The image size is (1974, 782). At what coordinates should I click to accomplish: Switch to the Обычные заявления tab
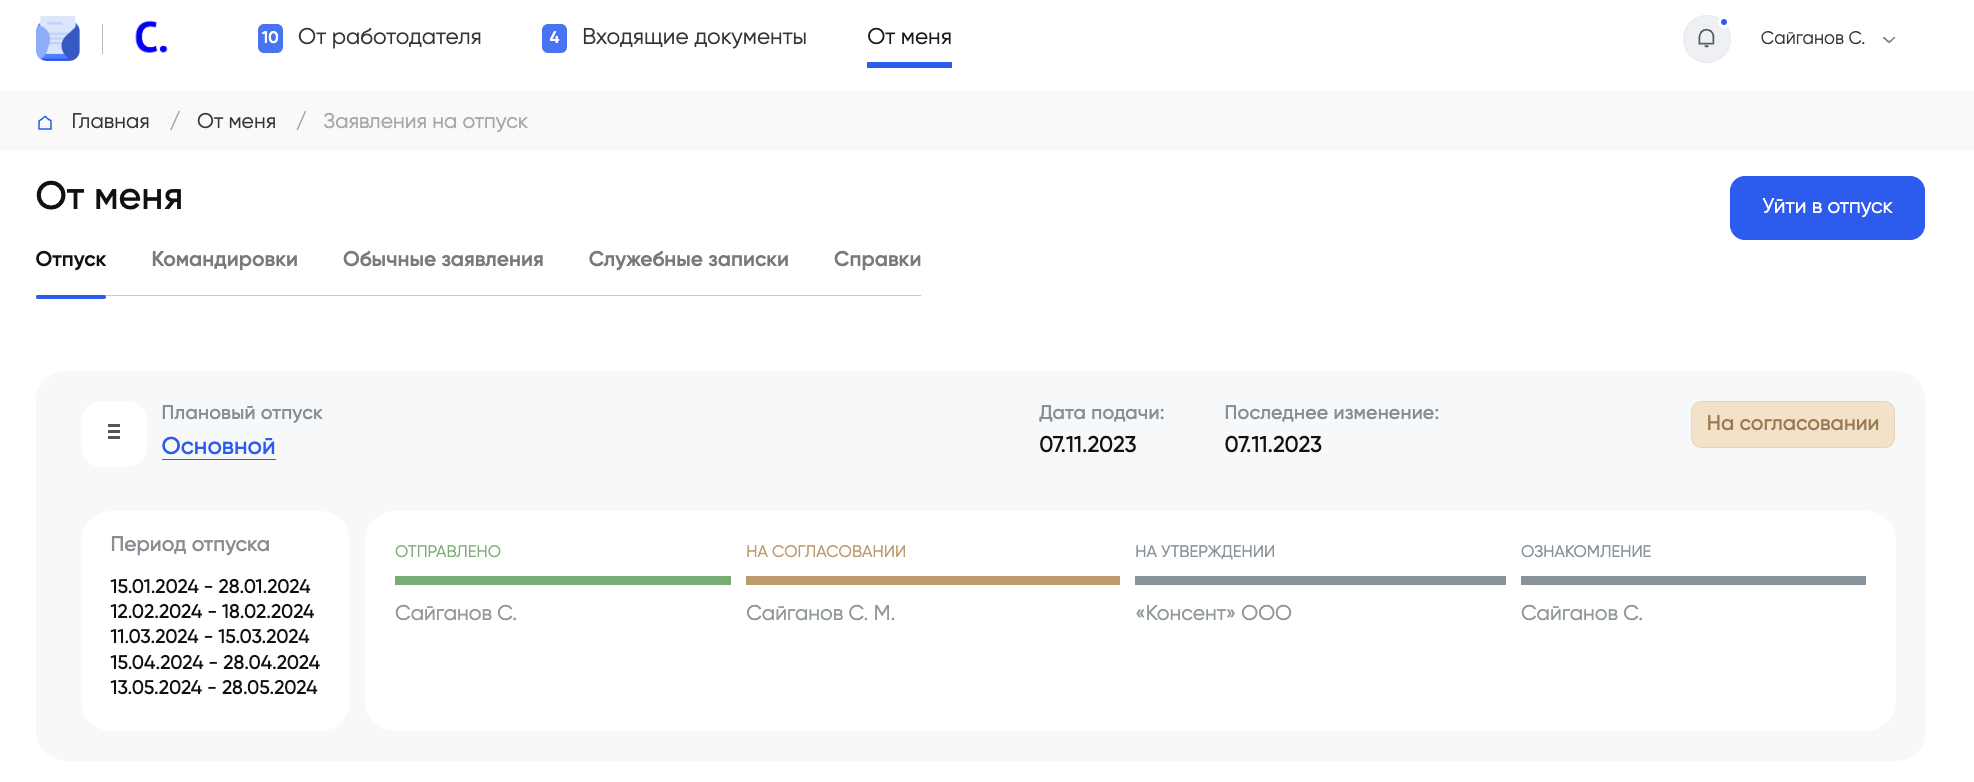click(443, 259)
